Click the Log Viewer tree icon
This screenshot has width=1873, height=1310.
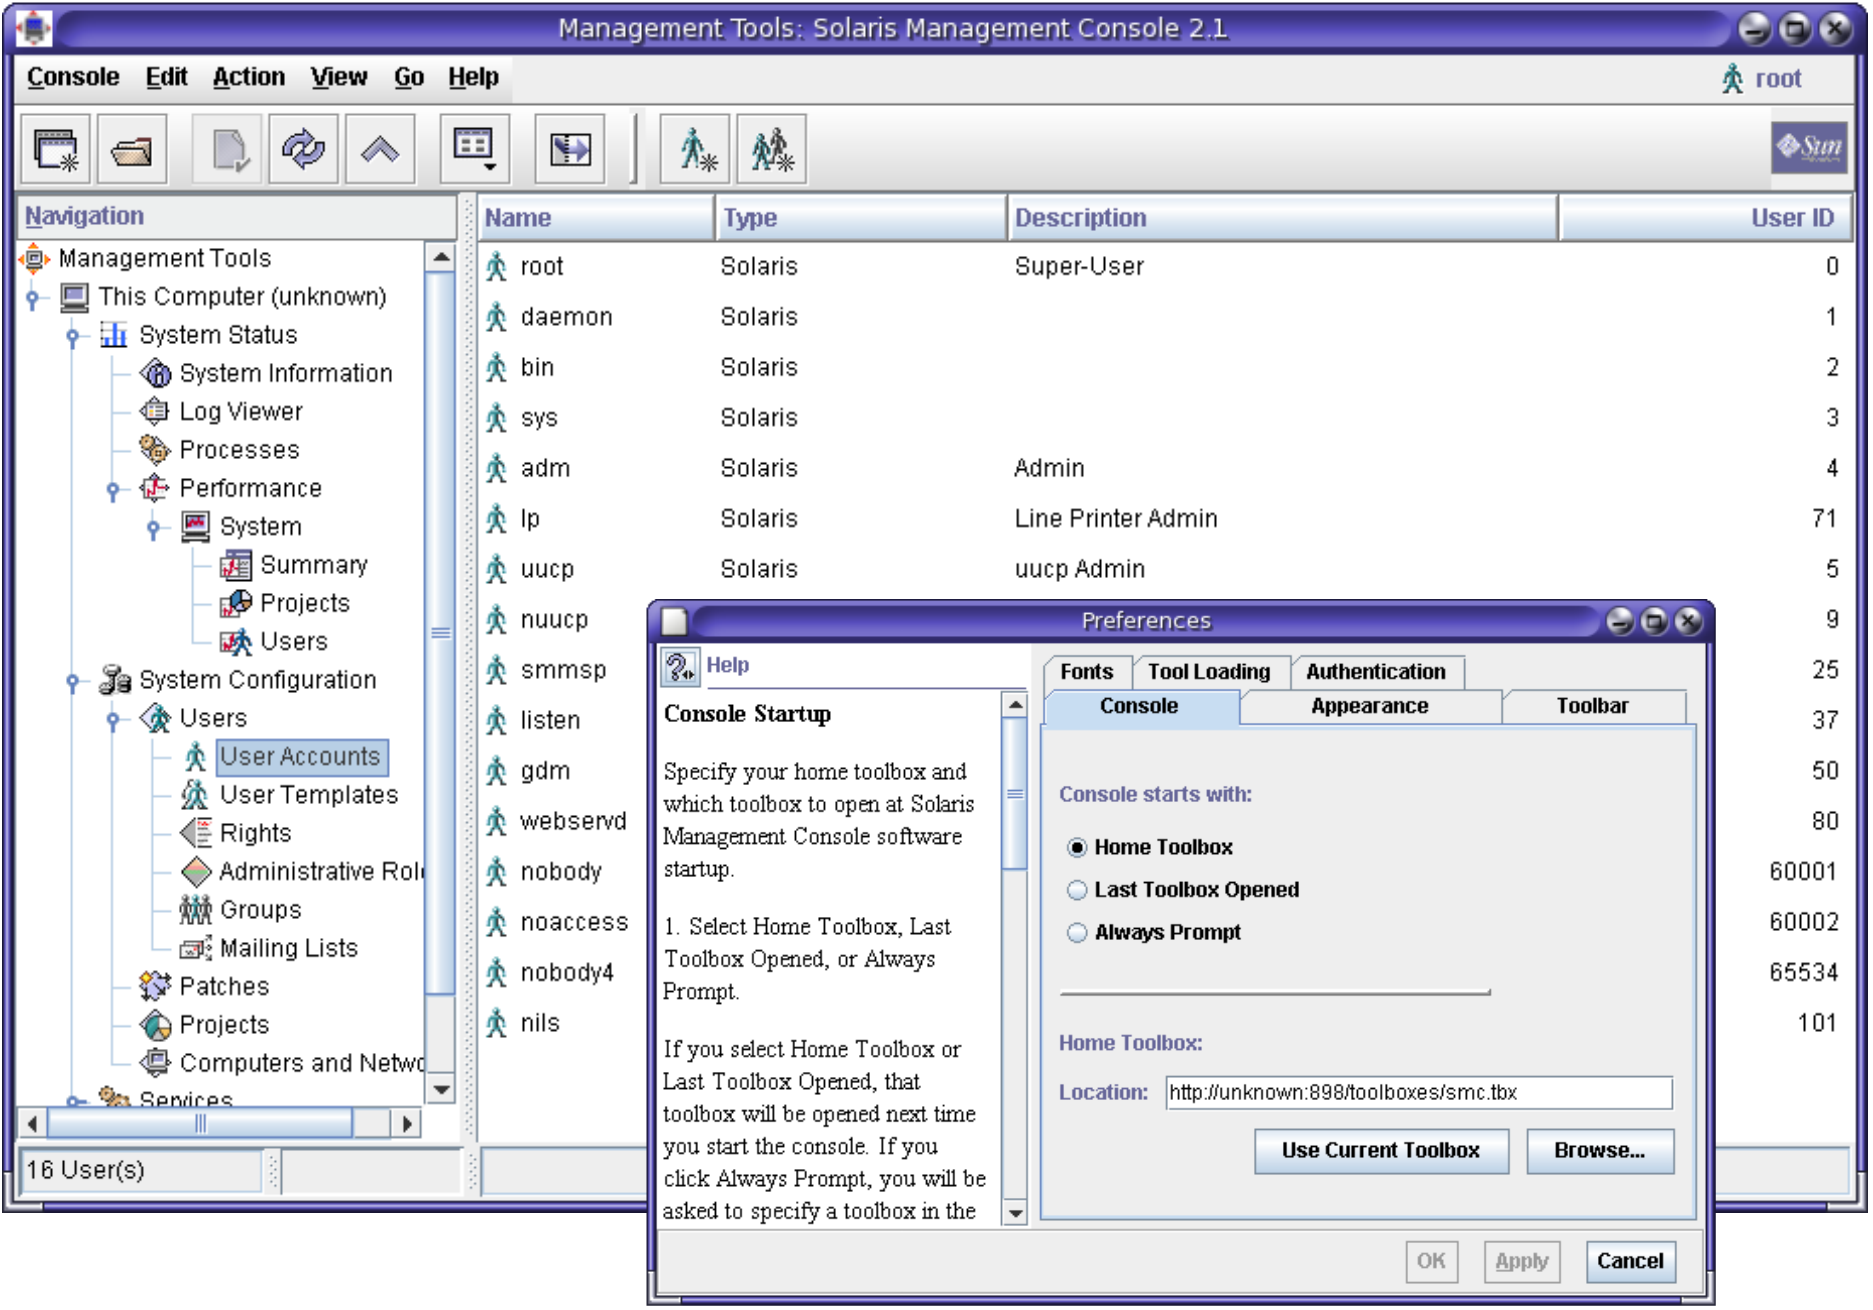pyautogui.click(x=155, y=411)
